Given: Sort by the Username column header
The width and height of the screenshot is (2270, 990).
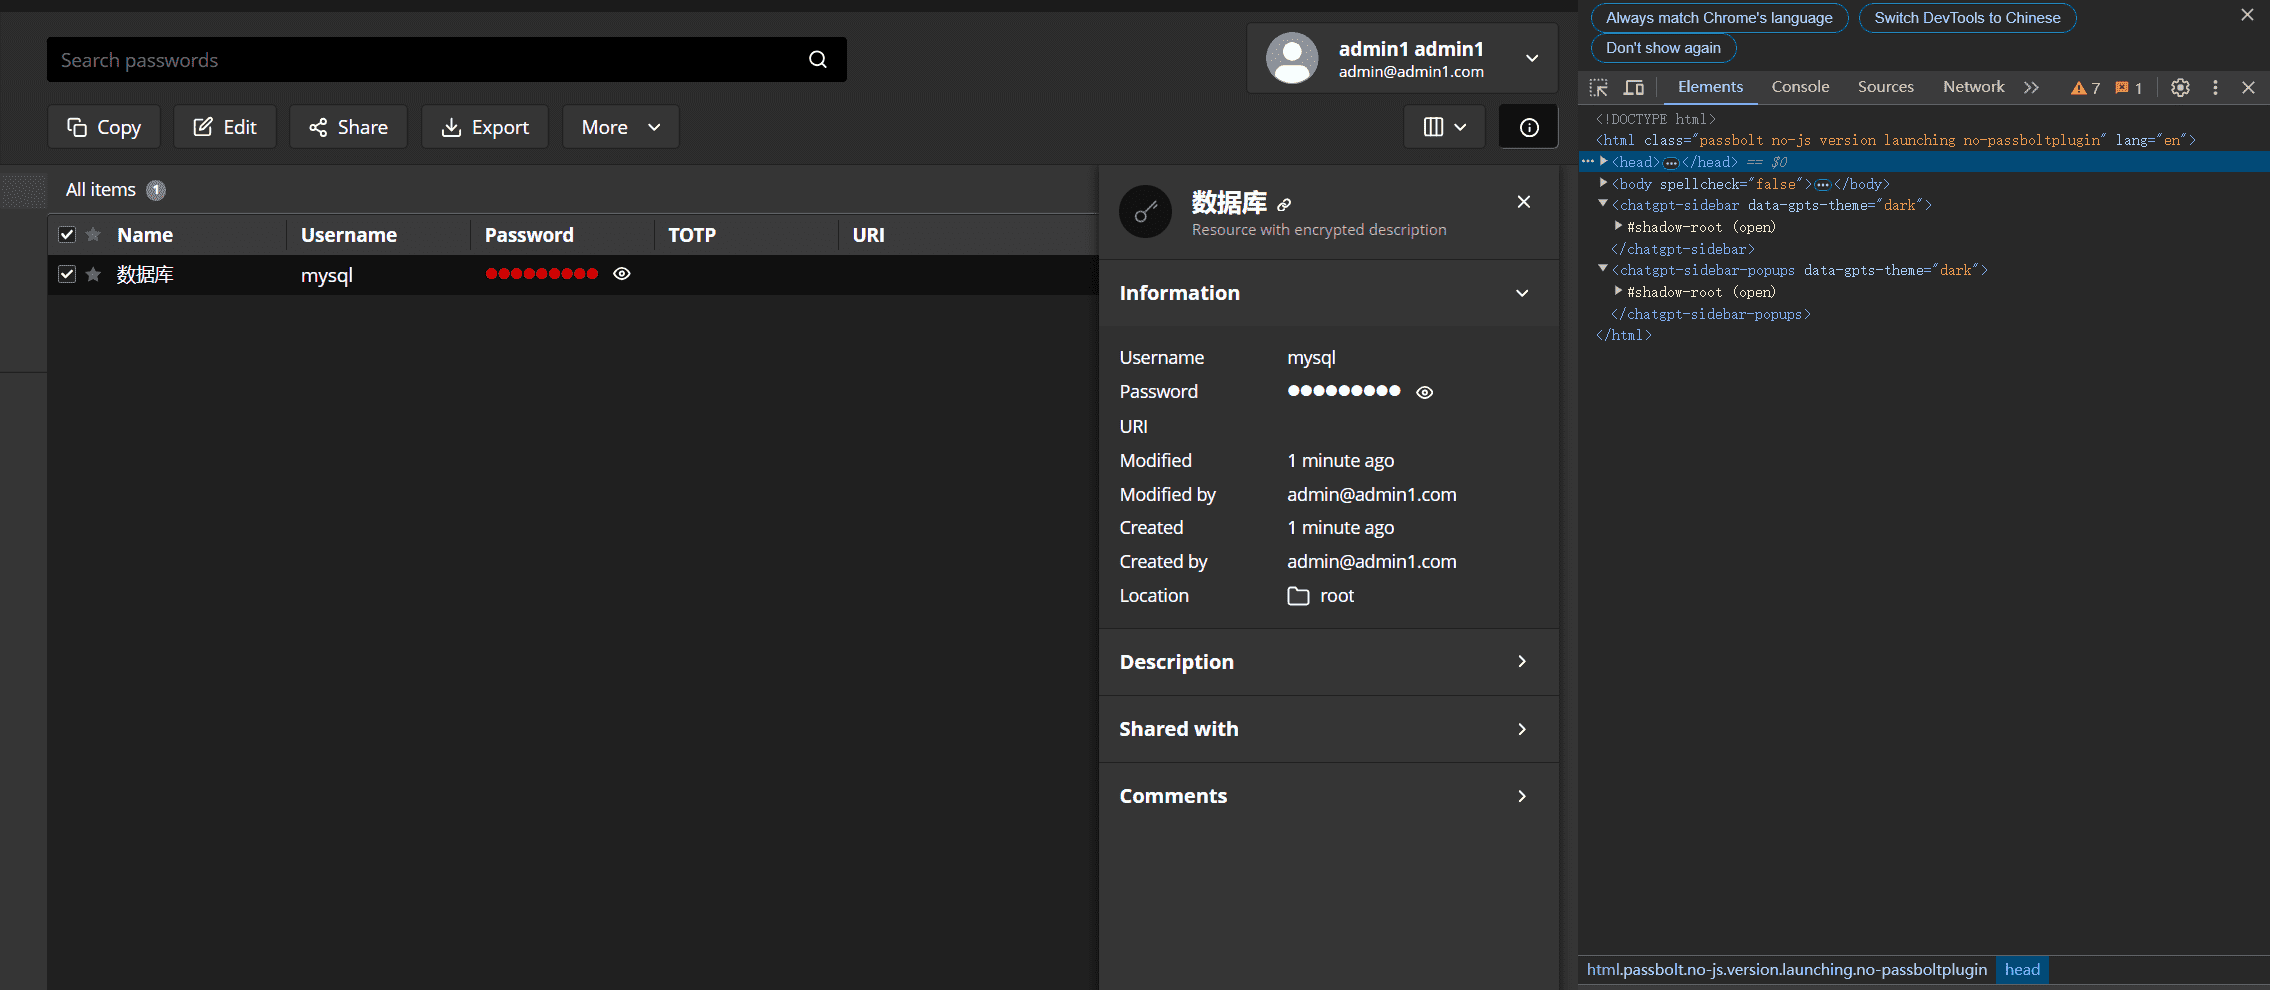Looking at the screenshot, I should [349, 235].
